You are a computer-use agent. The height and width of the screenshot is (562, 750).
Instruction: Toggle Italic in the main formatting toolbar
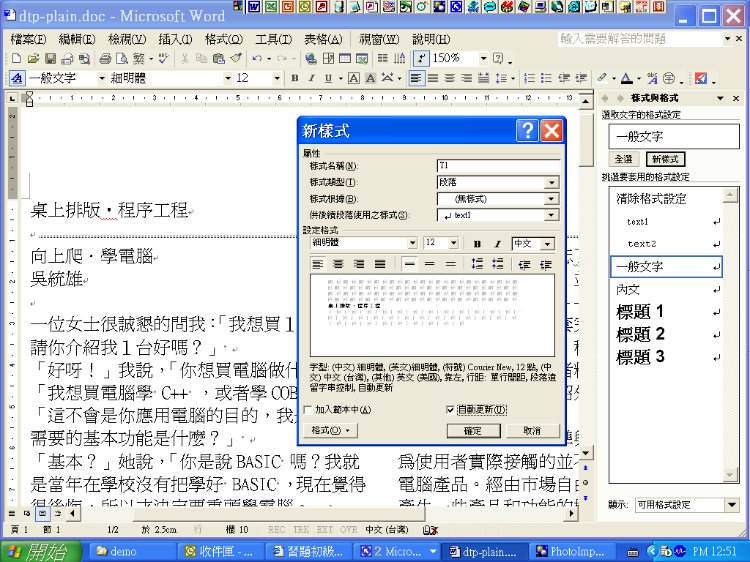[x=311, y=78]
